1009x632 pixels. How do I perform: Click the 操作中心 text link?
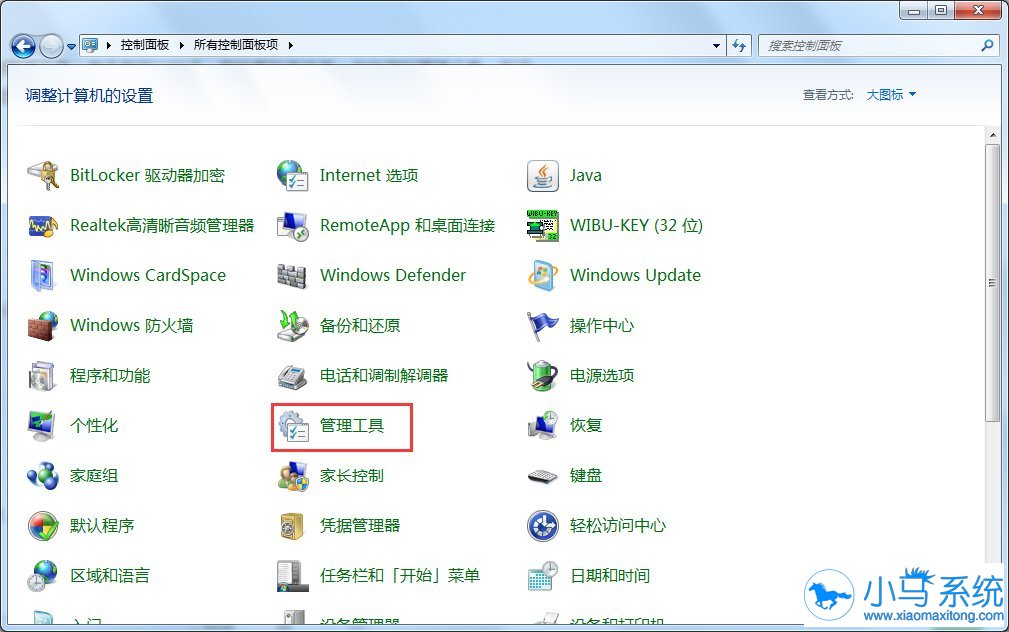point(602,326)
